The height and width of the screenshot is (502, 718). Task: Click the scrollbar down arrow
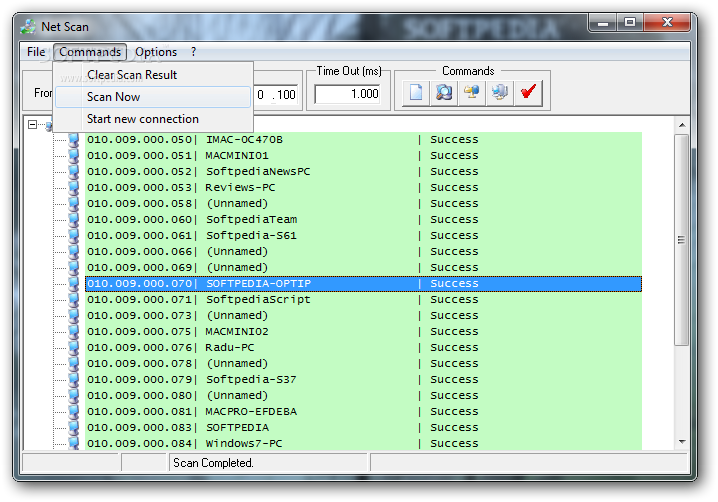click(x=682, y=442)
